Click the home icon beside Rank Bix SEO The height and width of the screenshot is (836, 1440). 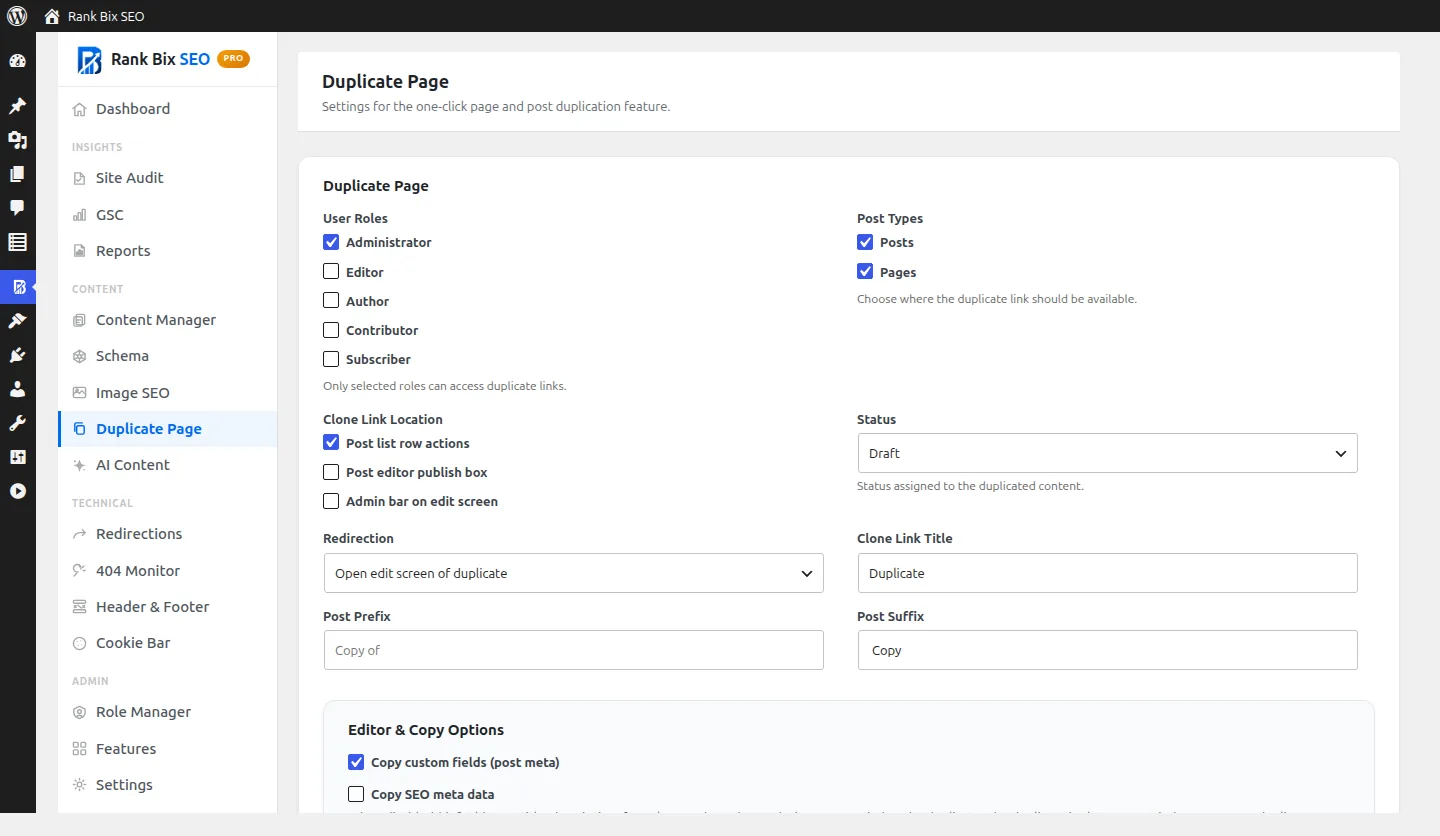click(52, 17)
